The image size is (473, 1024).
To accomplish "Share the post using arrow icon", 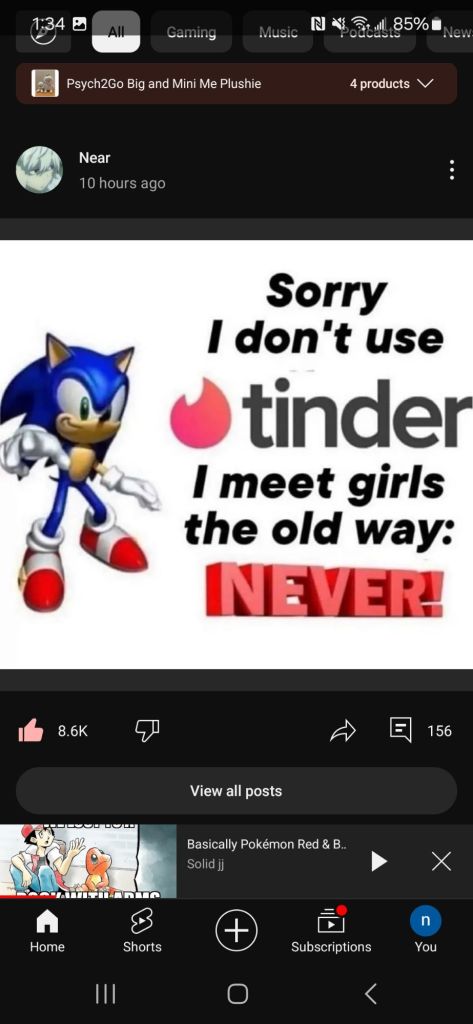I will [x=343, y=731].
